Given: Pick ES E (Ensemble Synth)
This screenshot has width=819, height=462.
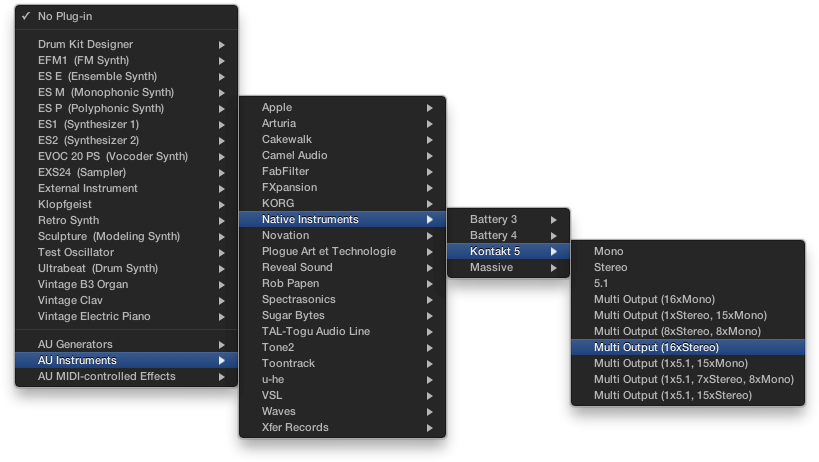Looking at the screenshot, I should 126,76.
